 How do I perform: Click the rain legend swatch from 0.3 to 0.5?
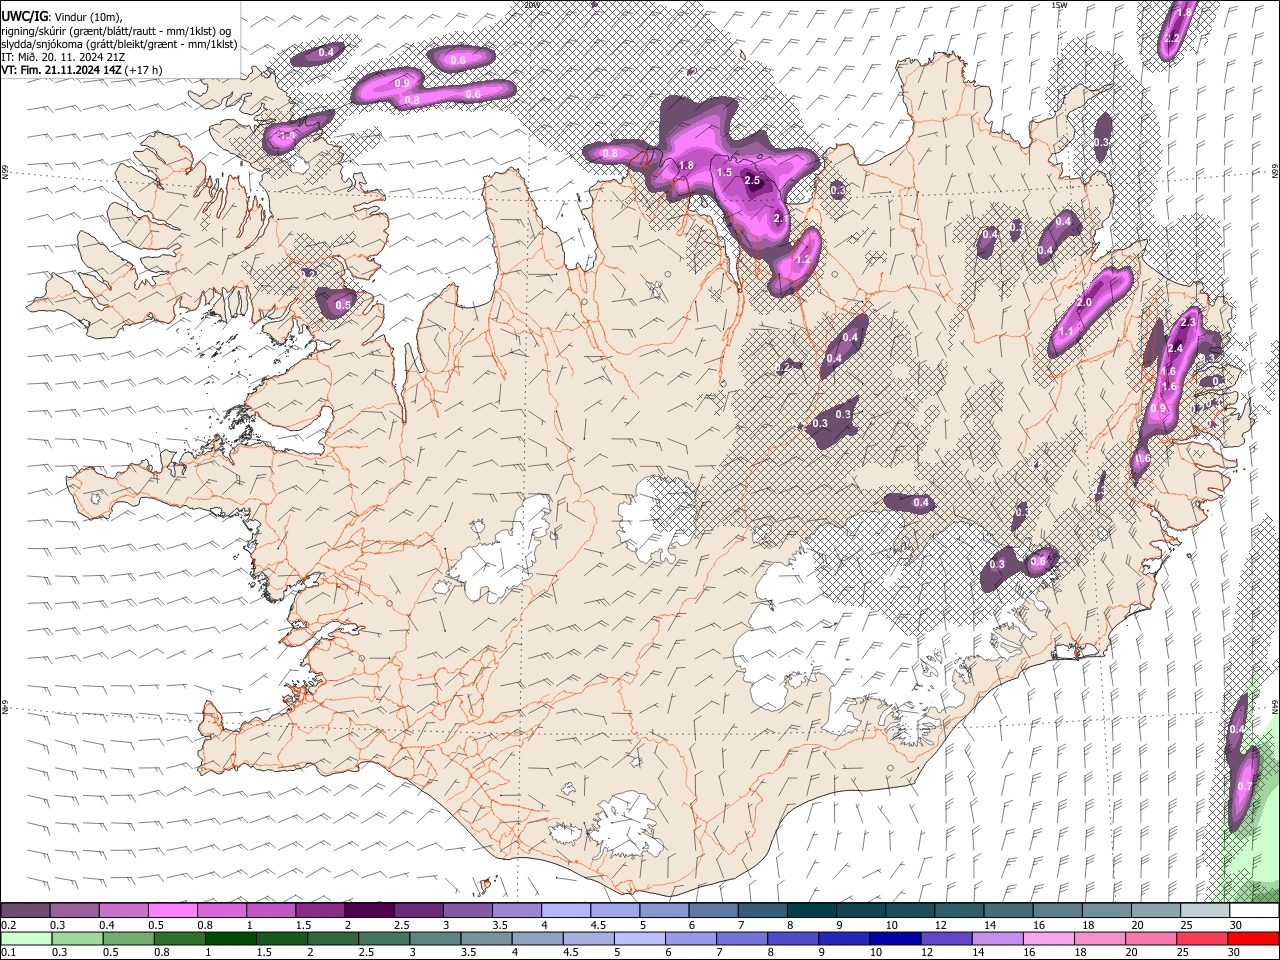click(x=77, y=938)
